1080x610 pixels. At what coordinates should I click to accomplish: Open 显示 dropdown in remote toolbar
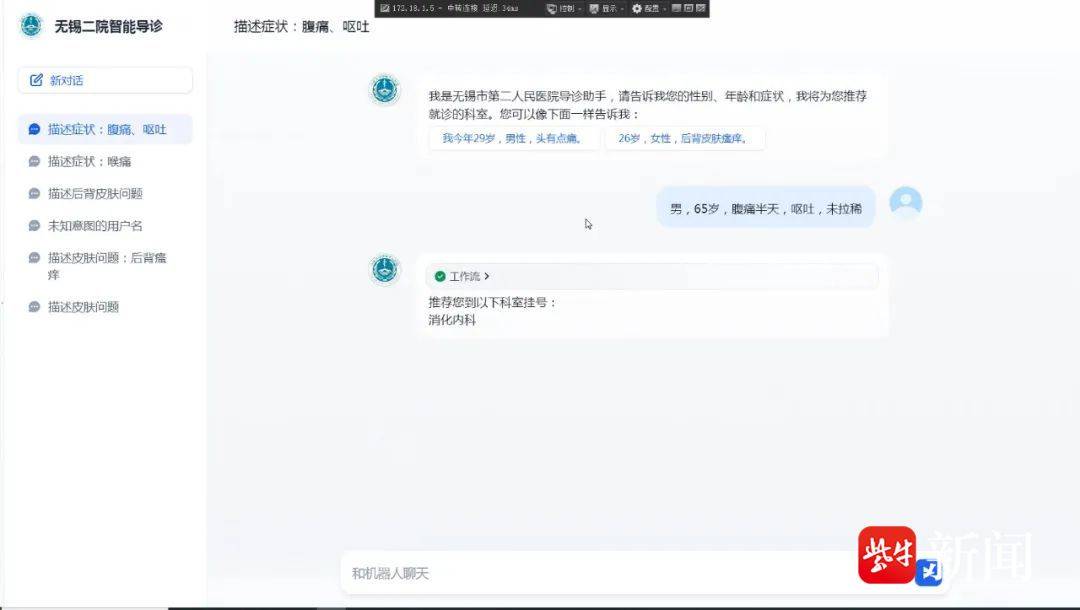pyautogui.click(x=606, y=8)
